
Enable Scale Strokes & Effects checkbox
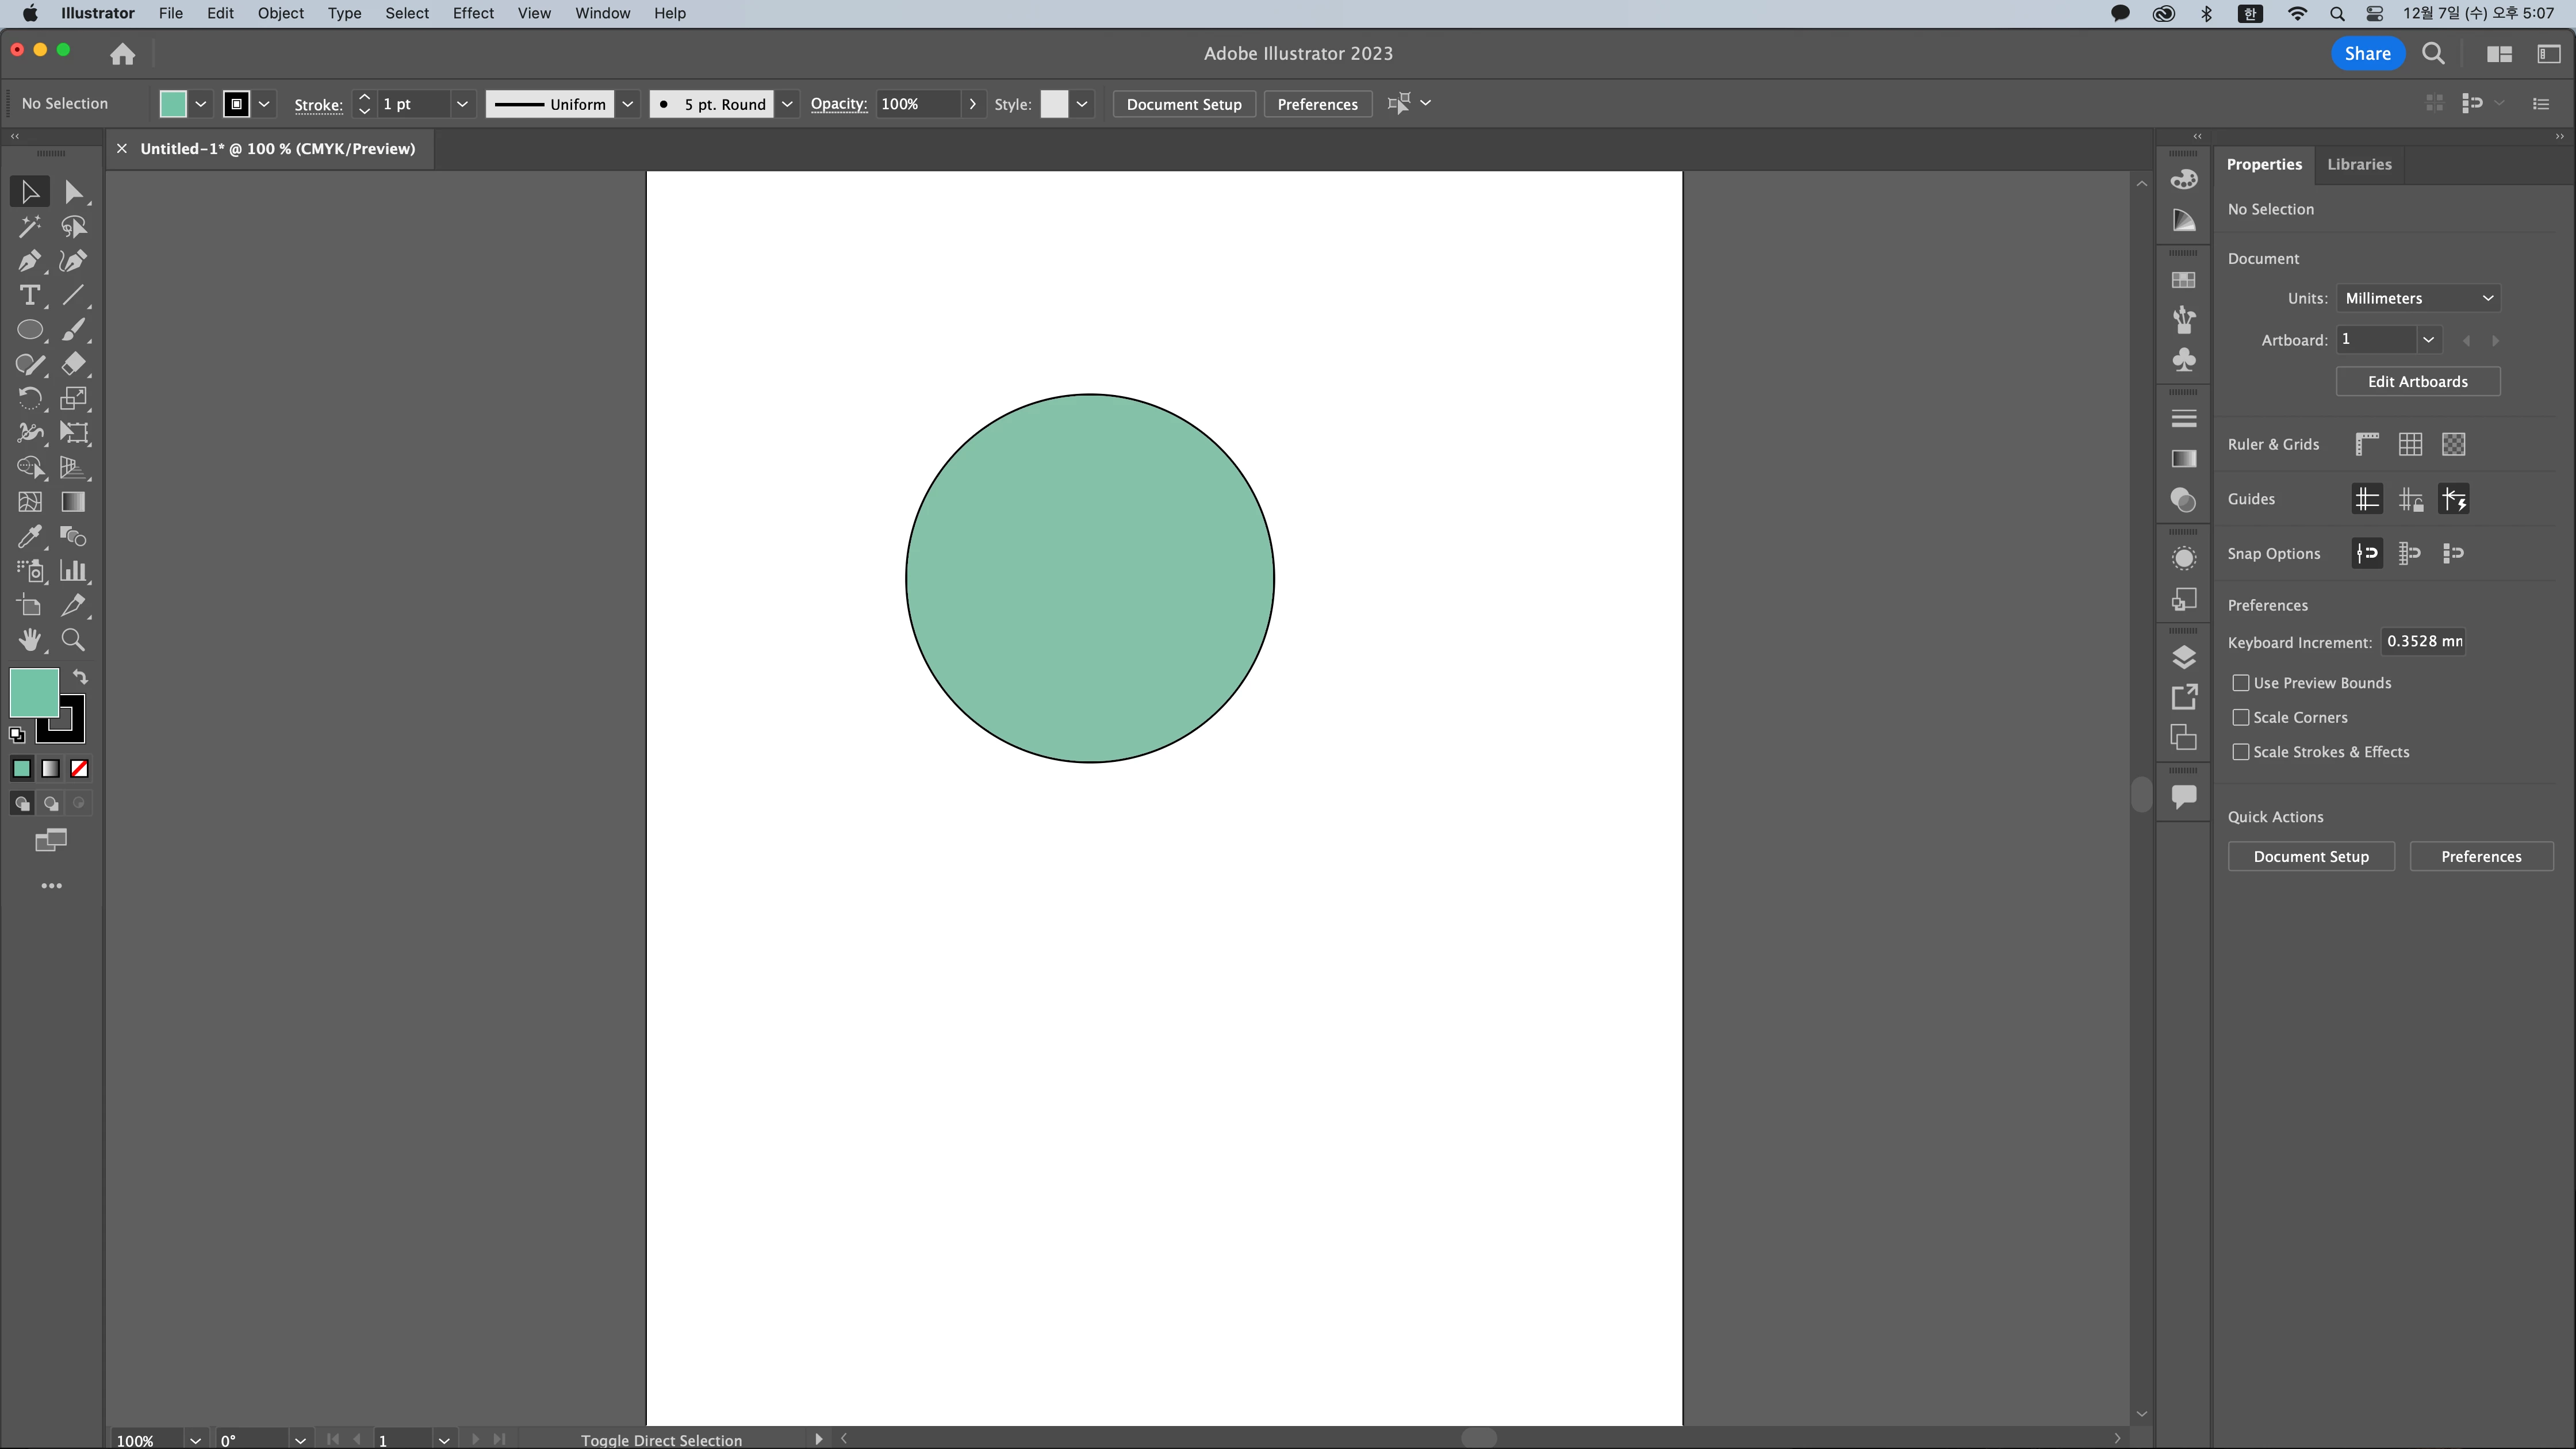(2241, 752)
